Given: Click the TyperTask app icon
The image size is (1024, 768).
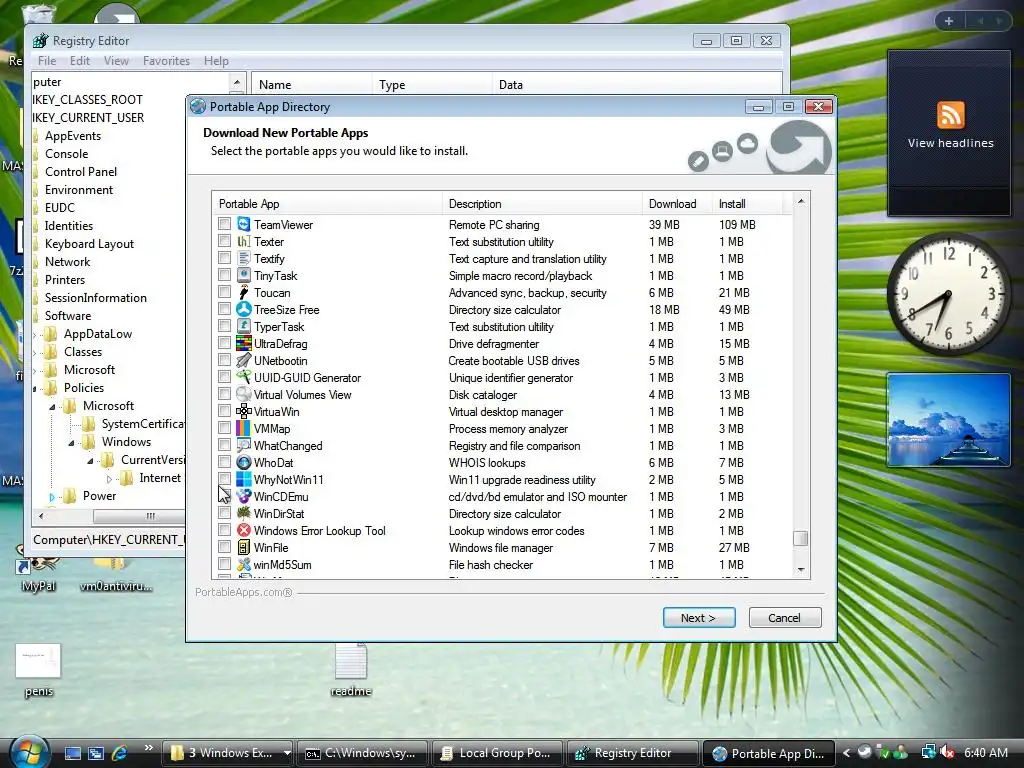Looking at the screenshot, I should (x=244, y=327).
